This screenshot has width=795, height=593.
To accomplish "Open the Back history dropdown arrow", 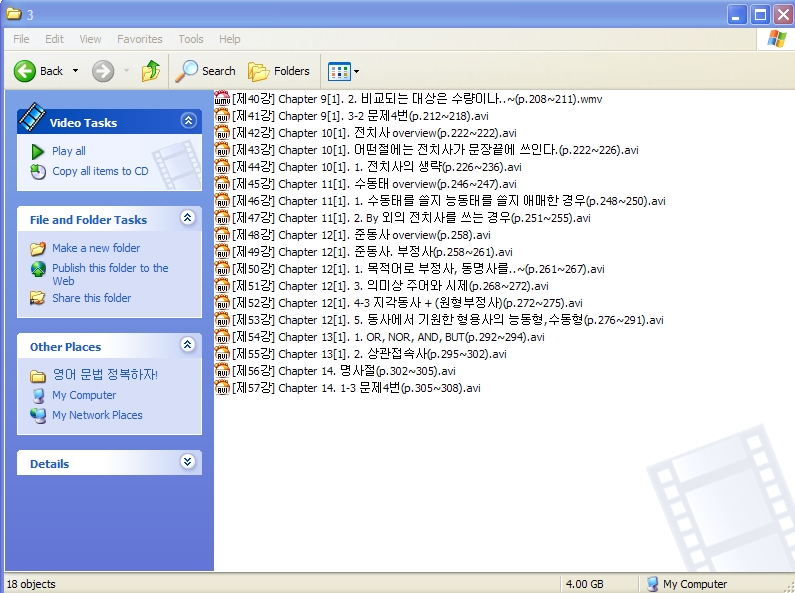I will click(76, 71).
